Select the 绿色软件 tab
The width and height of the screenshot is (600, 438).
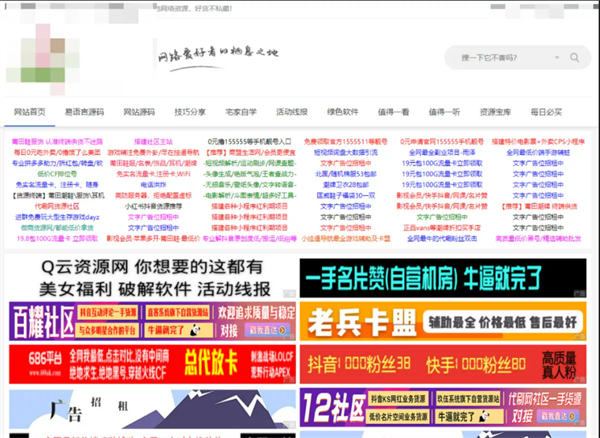343,111
